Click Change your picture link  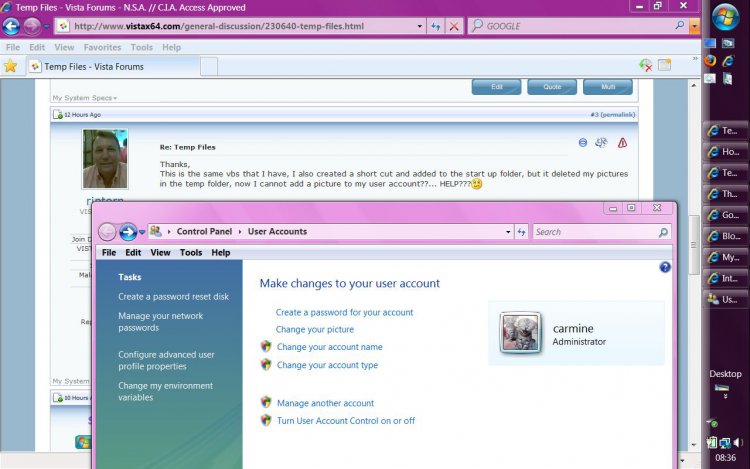point(315,329)
